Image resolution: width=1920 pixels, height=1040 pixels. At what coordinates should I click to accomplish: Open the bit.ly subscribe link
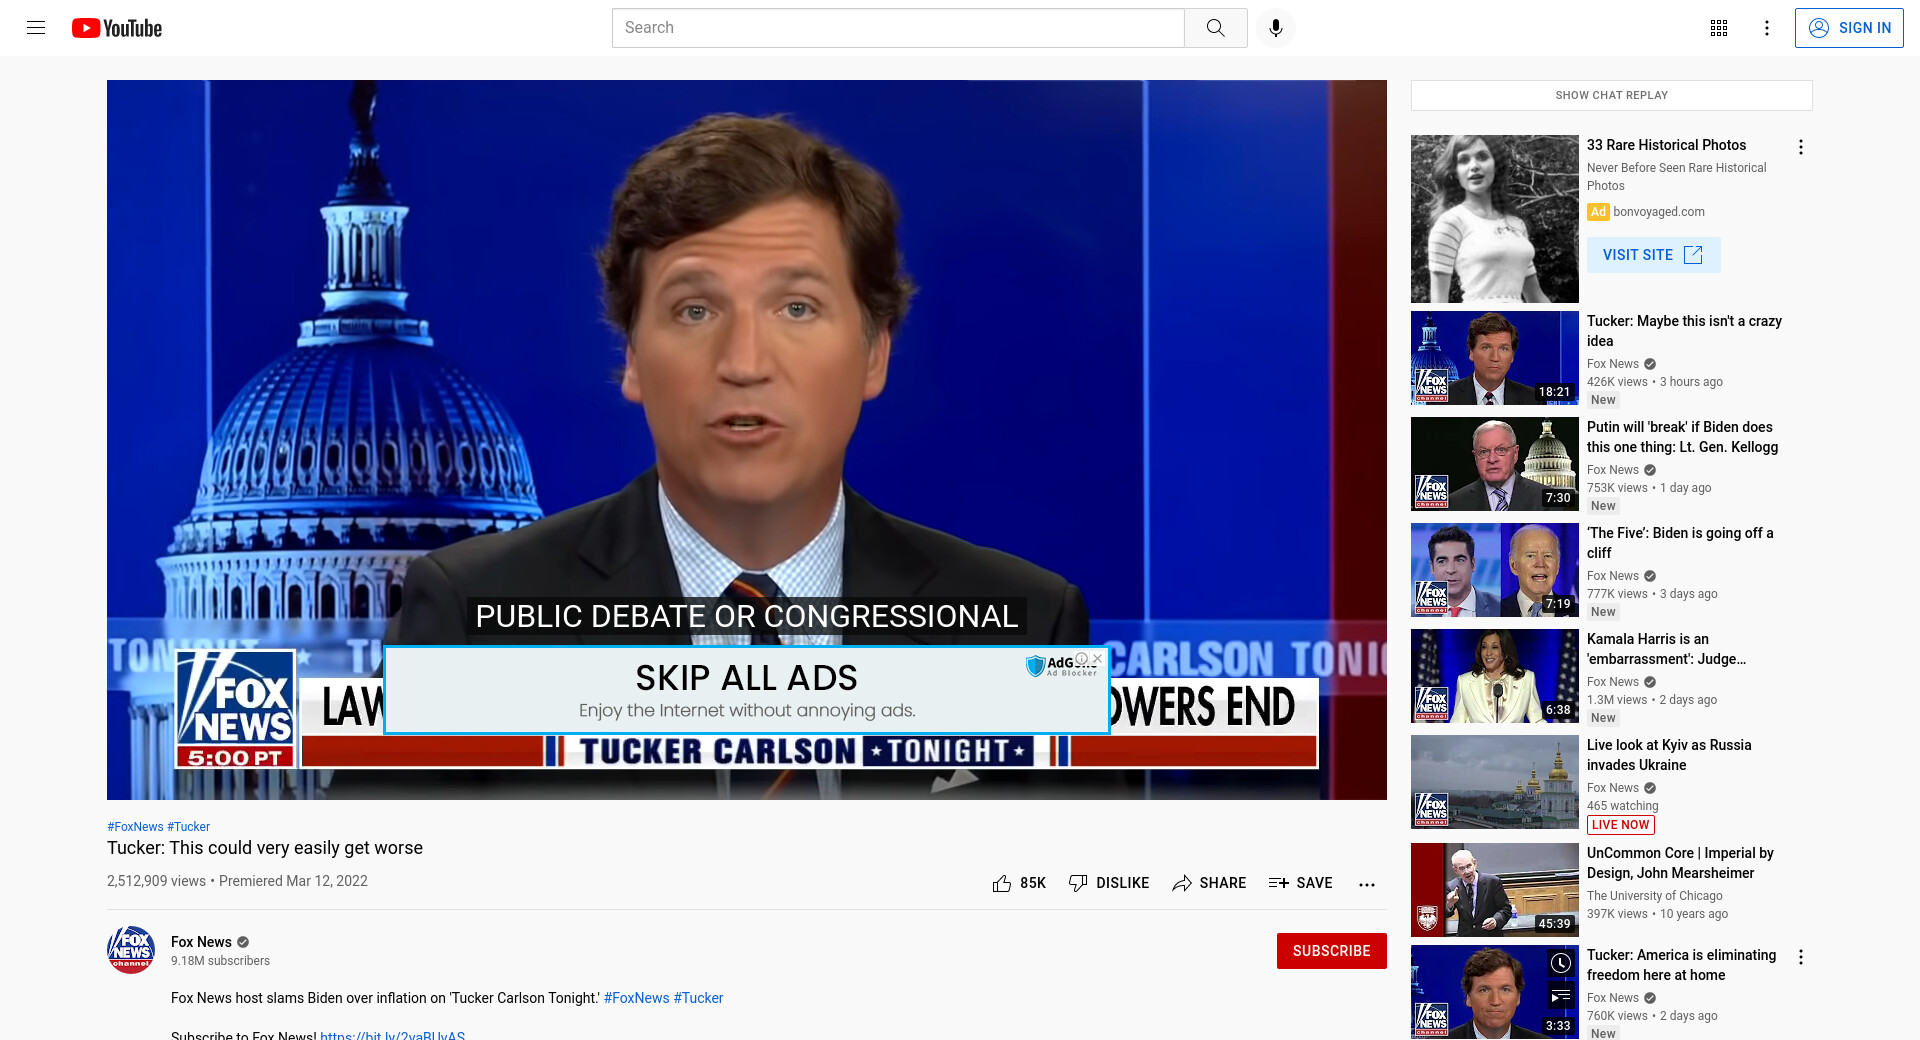pyautogui.click(x=392, y=1035)
